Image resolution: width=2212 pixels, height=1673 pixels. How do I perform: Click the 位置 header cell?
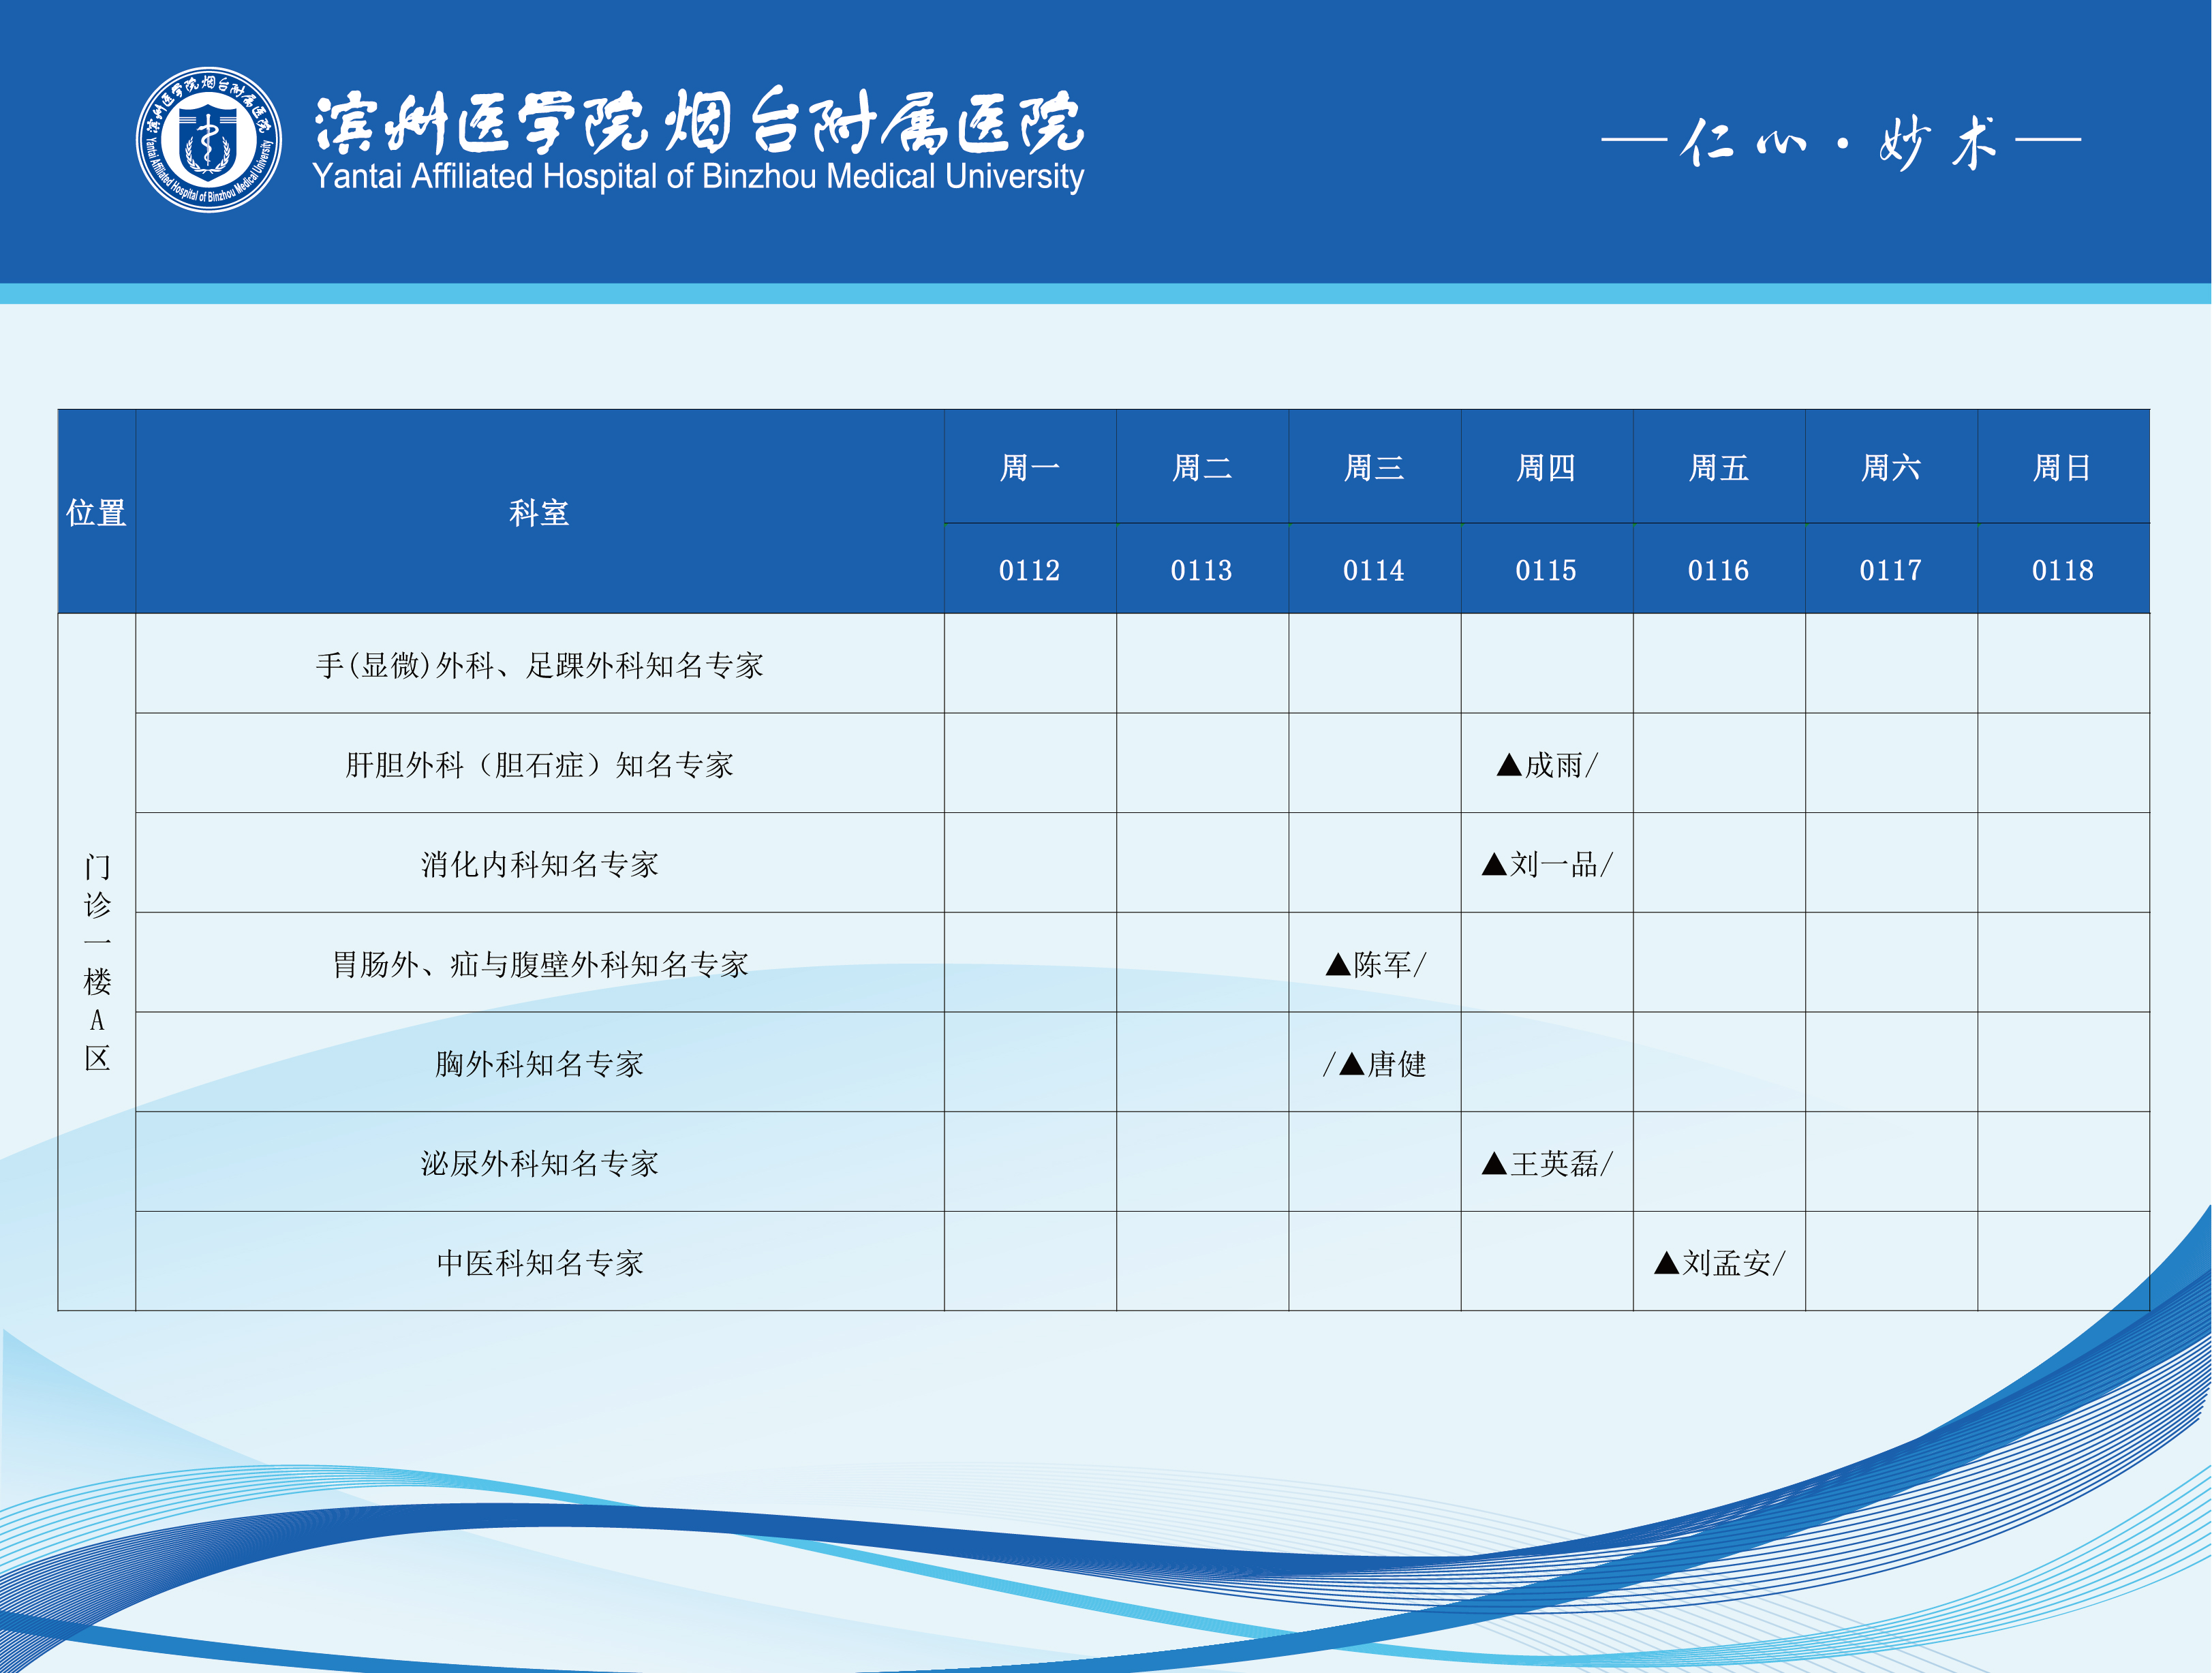point(96,512)
